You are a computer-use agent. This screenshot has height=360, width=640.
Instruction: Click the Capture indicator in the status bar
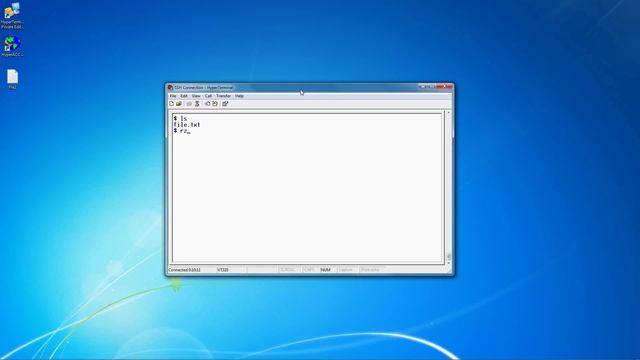[x=346, y=270]
